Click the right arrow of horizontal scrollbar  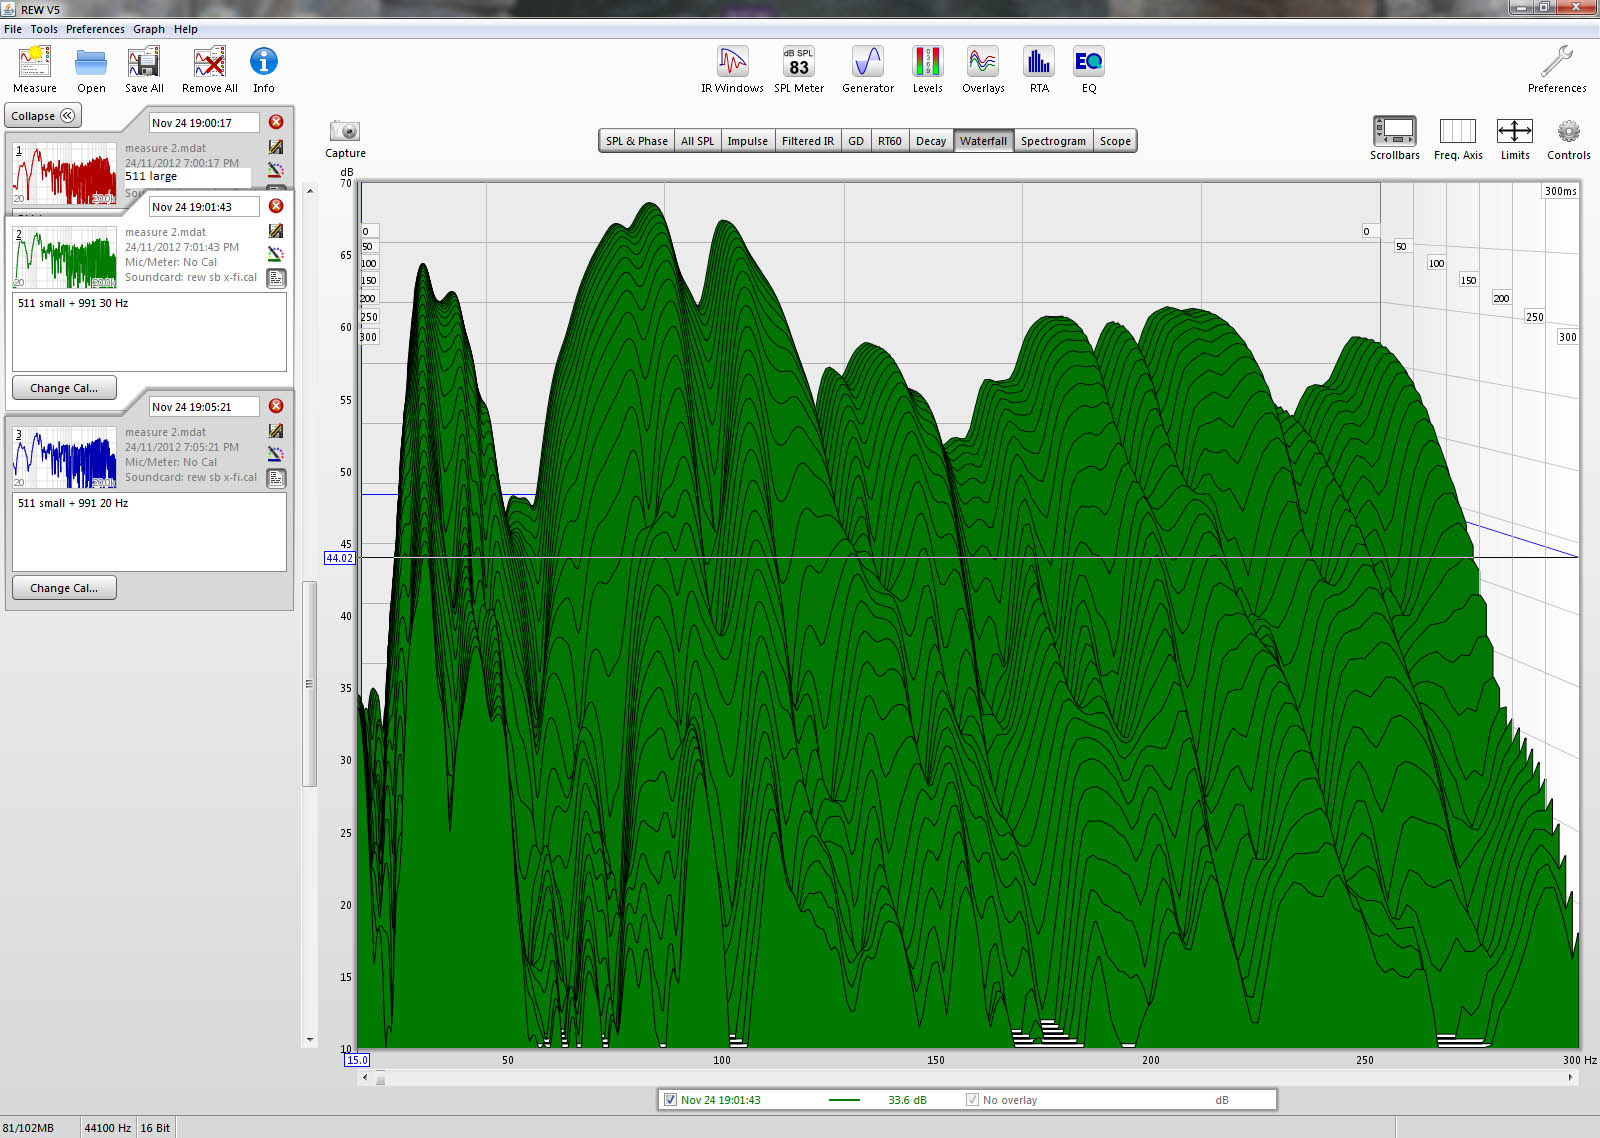click(x=1570, y=1078)
